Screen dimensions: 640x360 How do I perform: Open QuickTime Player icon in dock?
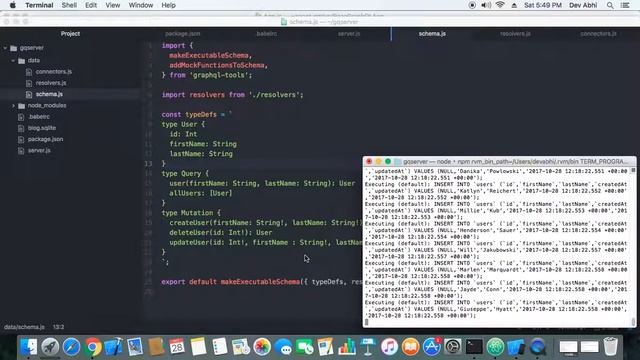click(538, 347)
